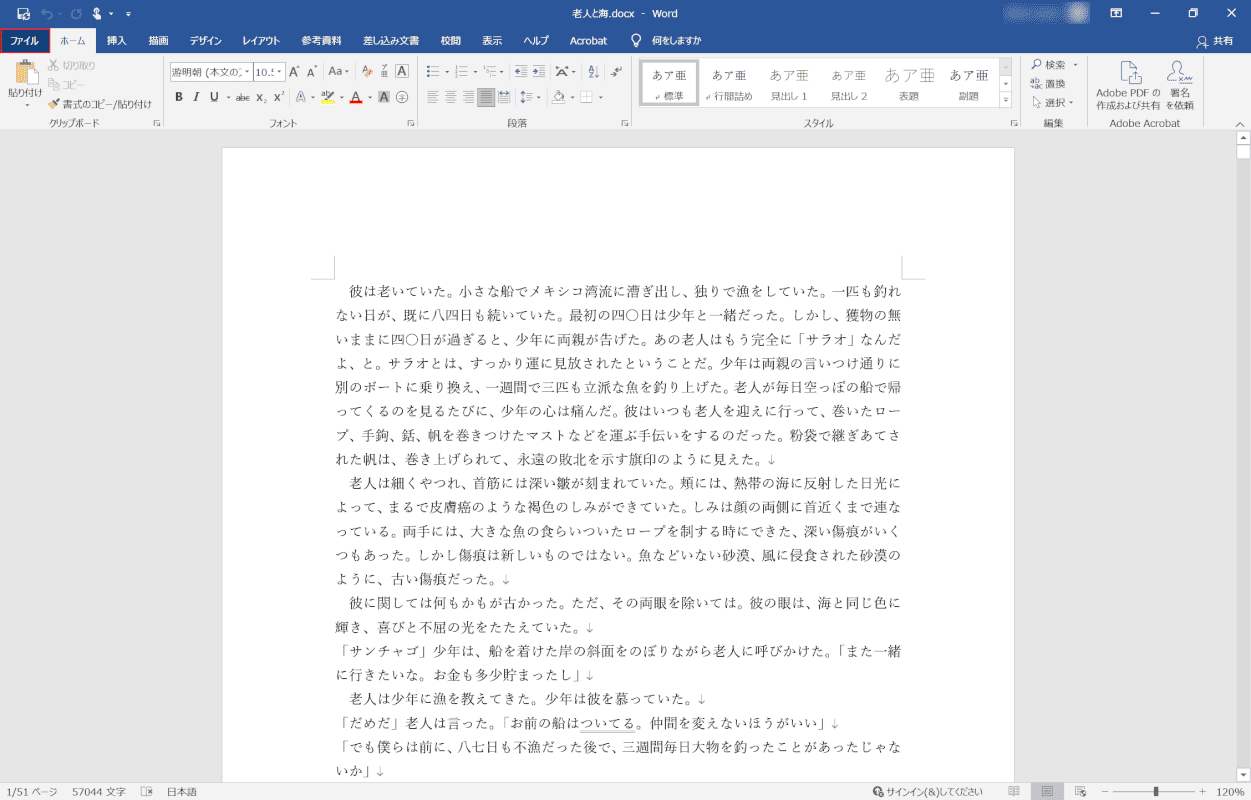Click the zoom slider handle
The width and height of the screenshot is (1251, 800).
[1155, 791]
